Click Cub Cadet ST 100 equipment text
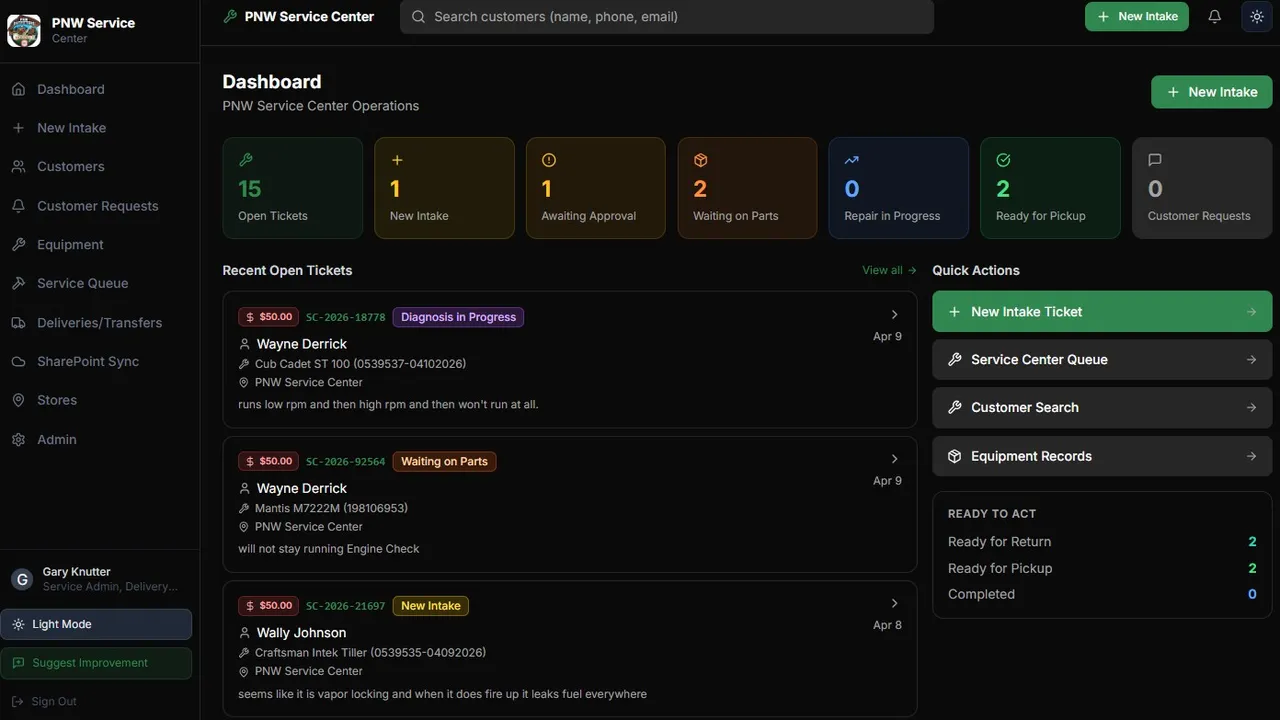 (x=360, y=364)
